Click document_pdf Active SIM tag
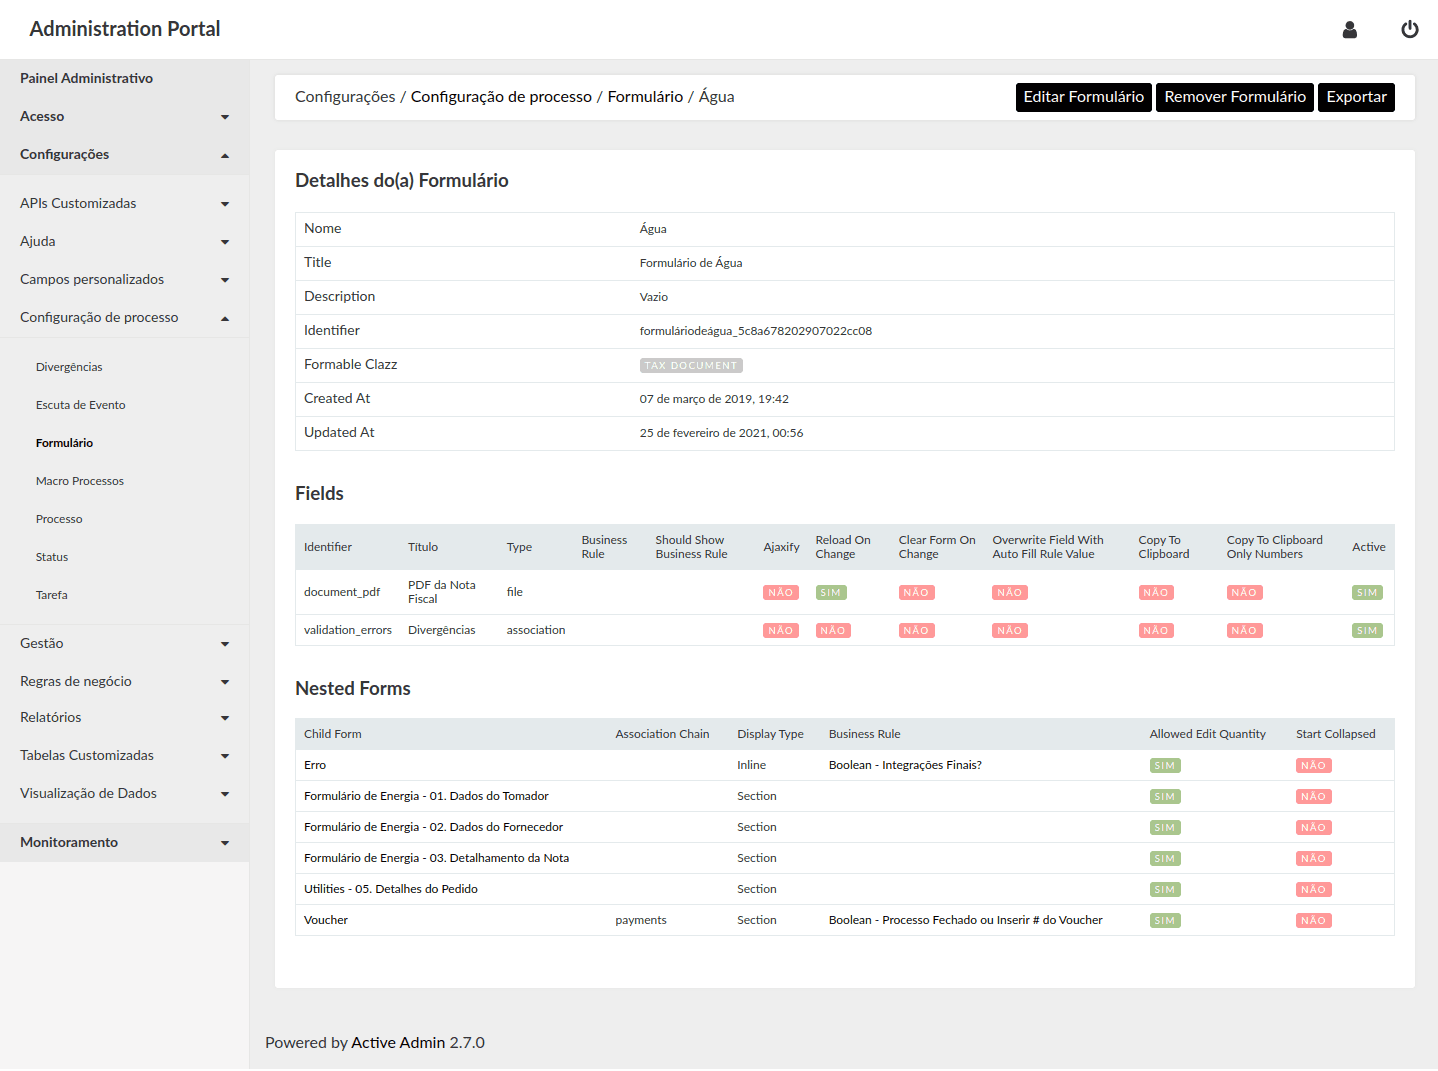The image size is (1438, 1071). click(x=1367, y=593)
